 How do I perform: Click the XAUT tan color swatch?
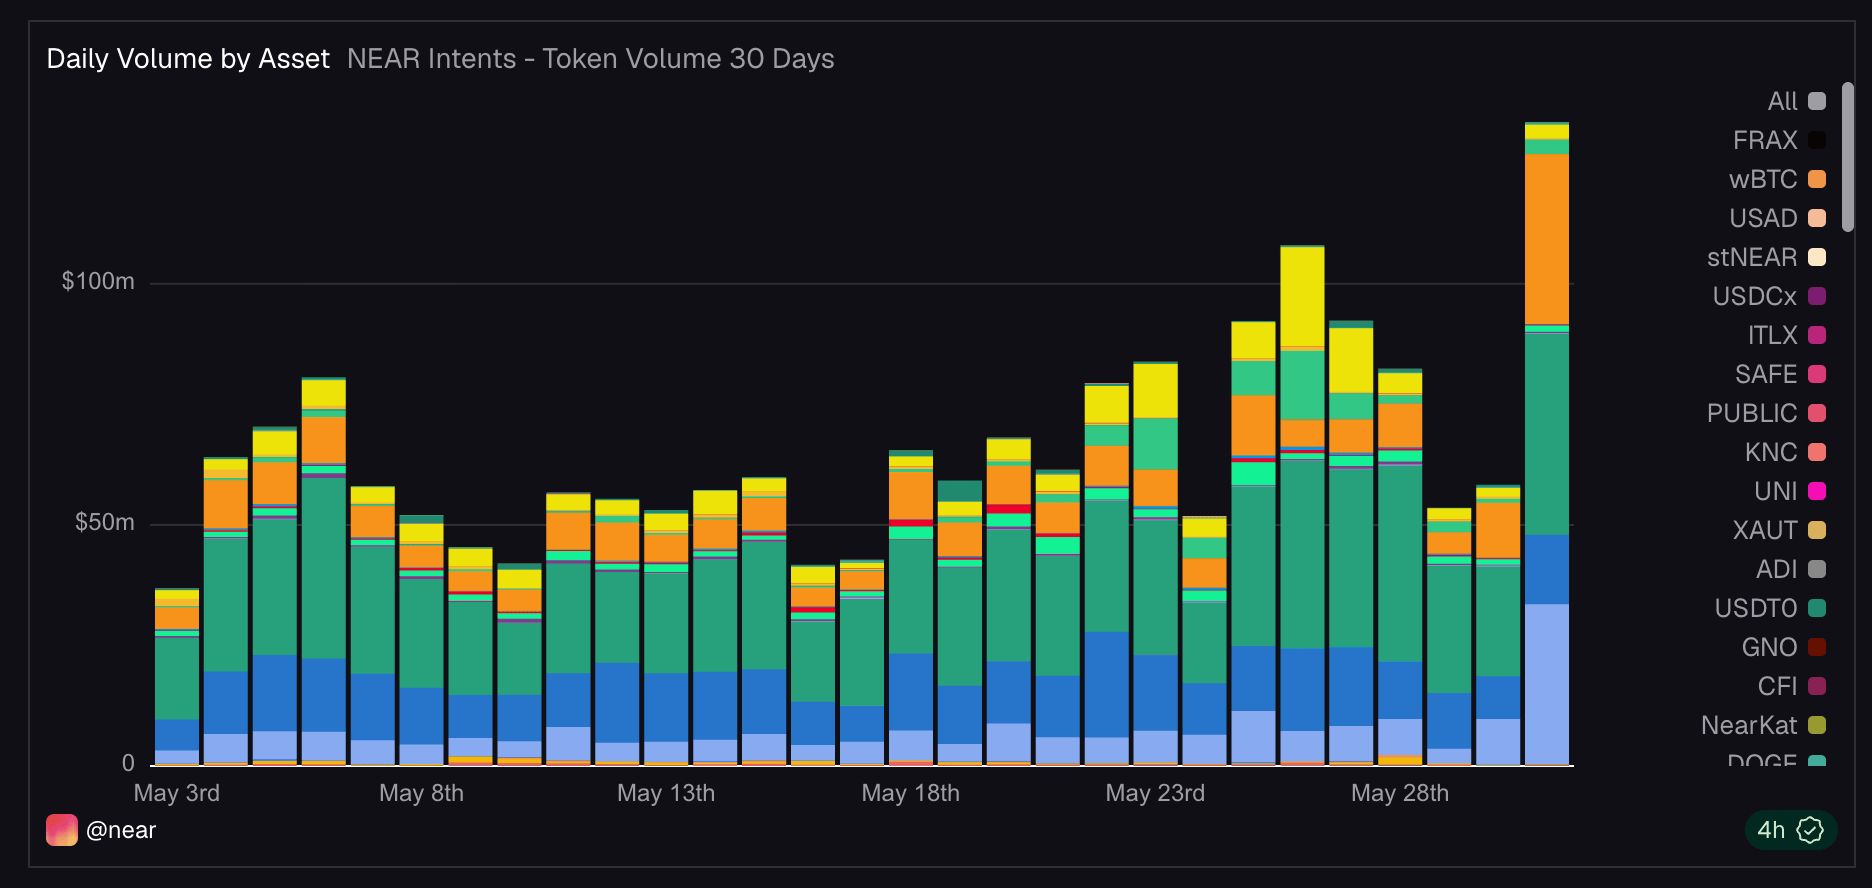click(1817, 530)
